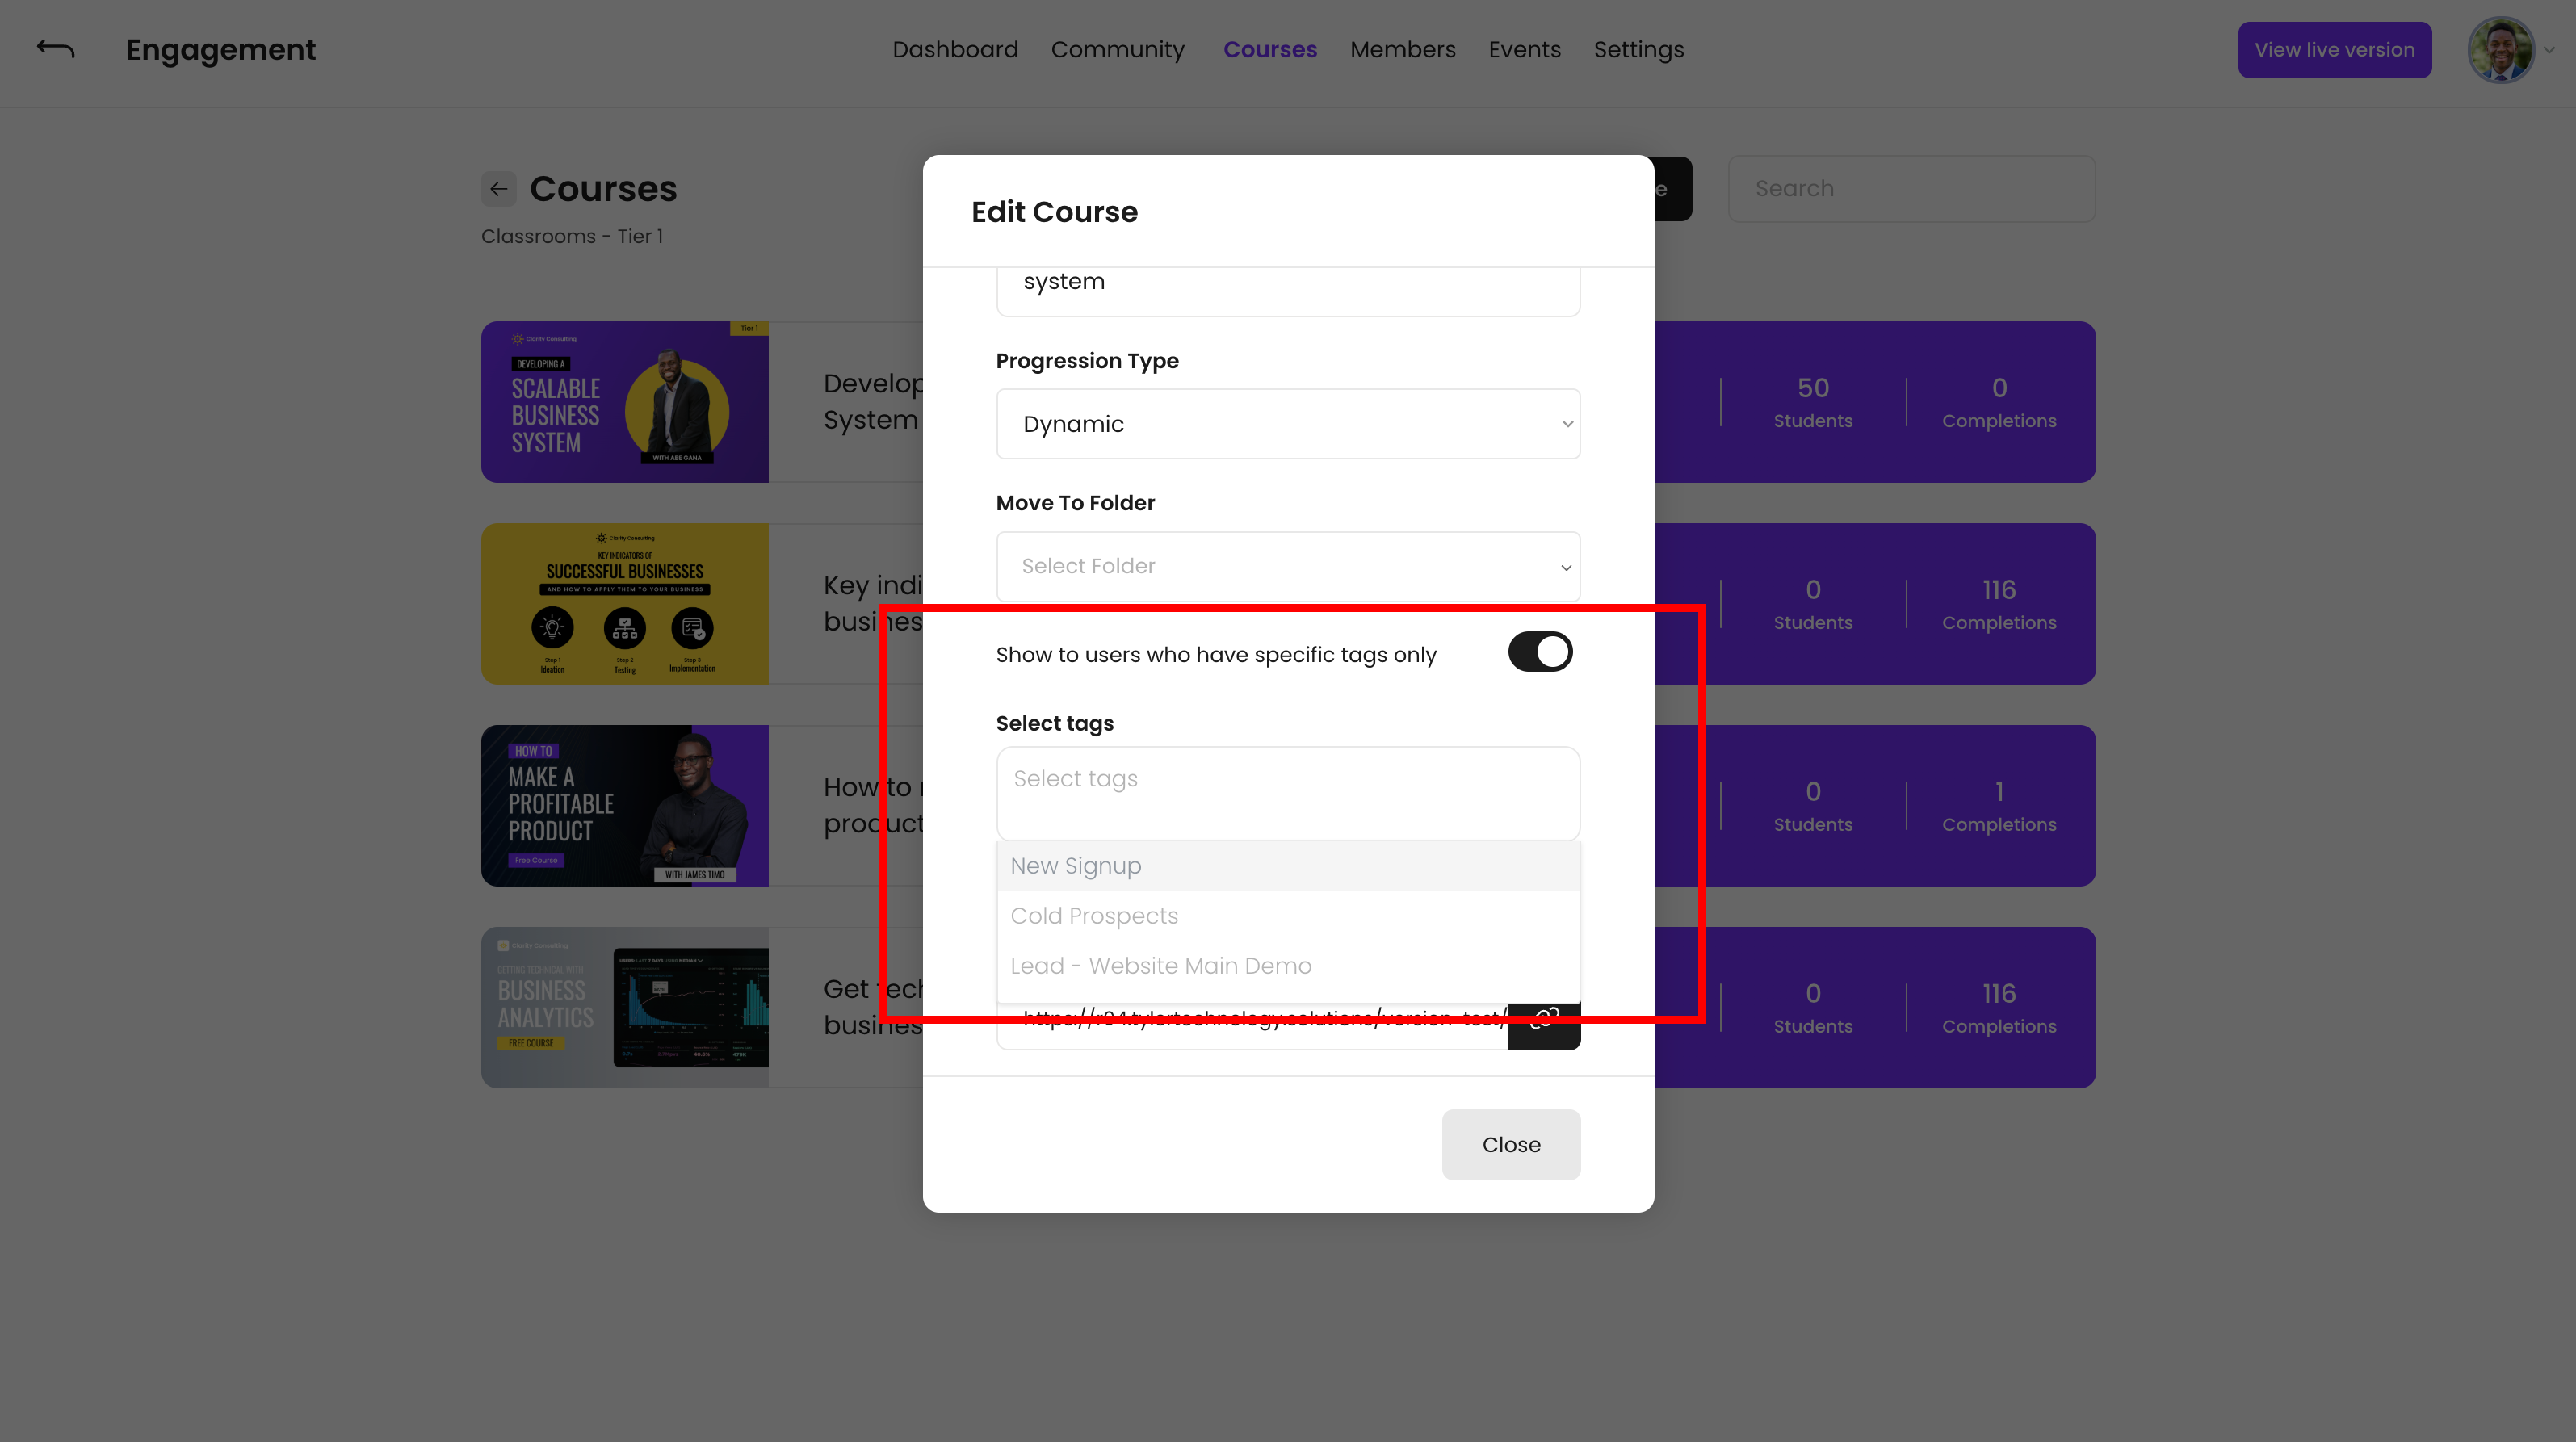
Task: Click the back arrow at the top left
Action: pyautogui.click(x=56, y=48)
